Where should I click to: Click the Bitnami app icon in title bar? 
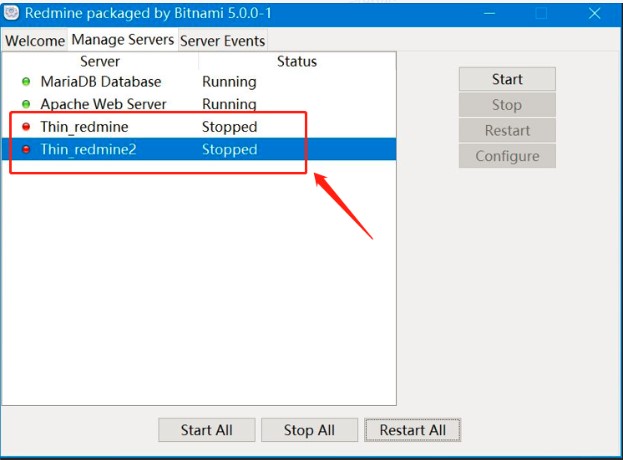click(x=11, y=13)
